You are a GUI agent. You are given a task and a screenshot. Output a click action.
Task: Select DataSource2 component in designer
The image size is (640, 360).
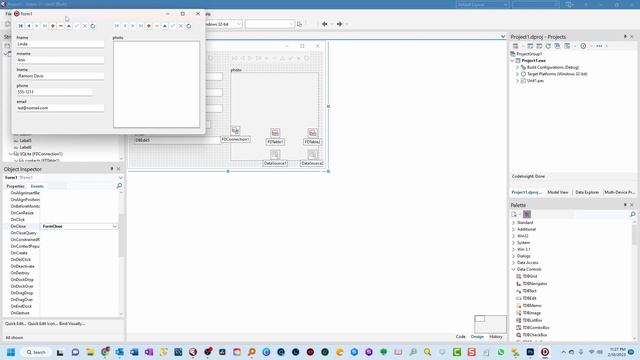(x=312, y=154)
